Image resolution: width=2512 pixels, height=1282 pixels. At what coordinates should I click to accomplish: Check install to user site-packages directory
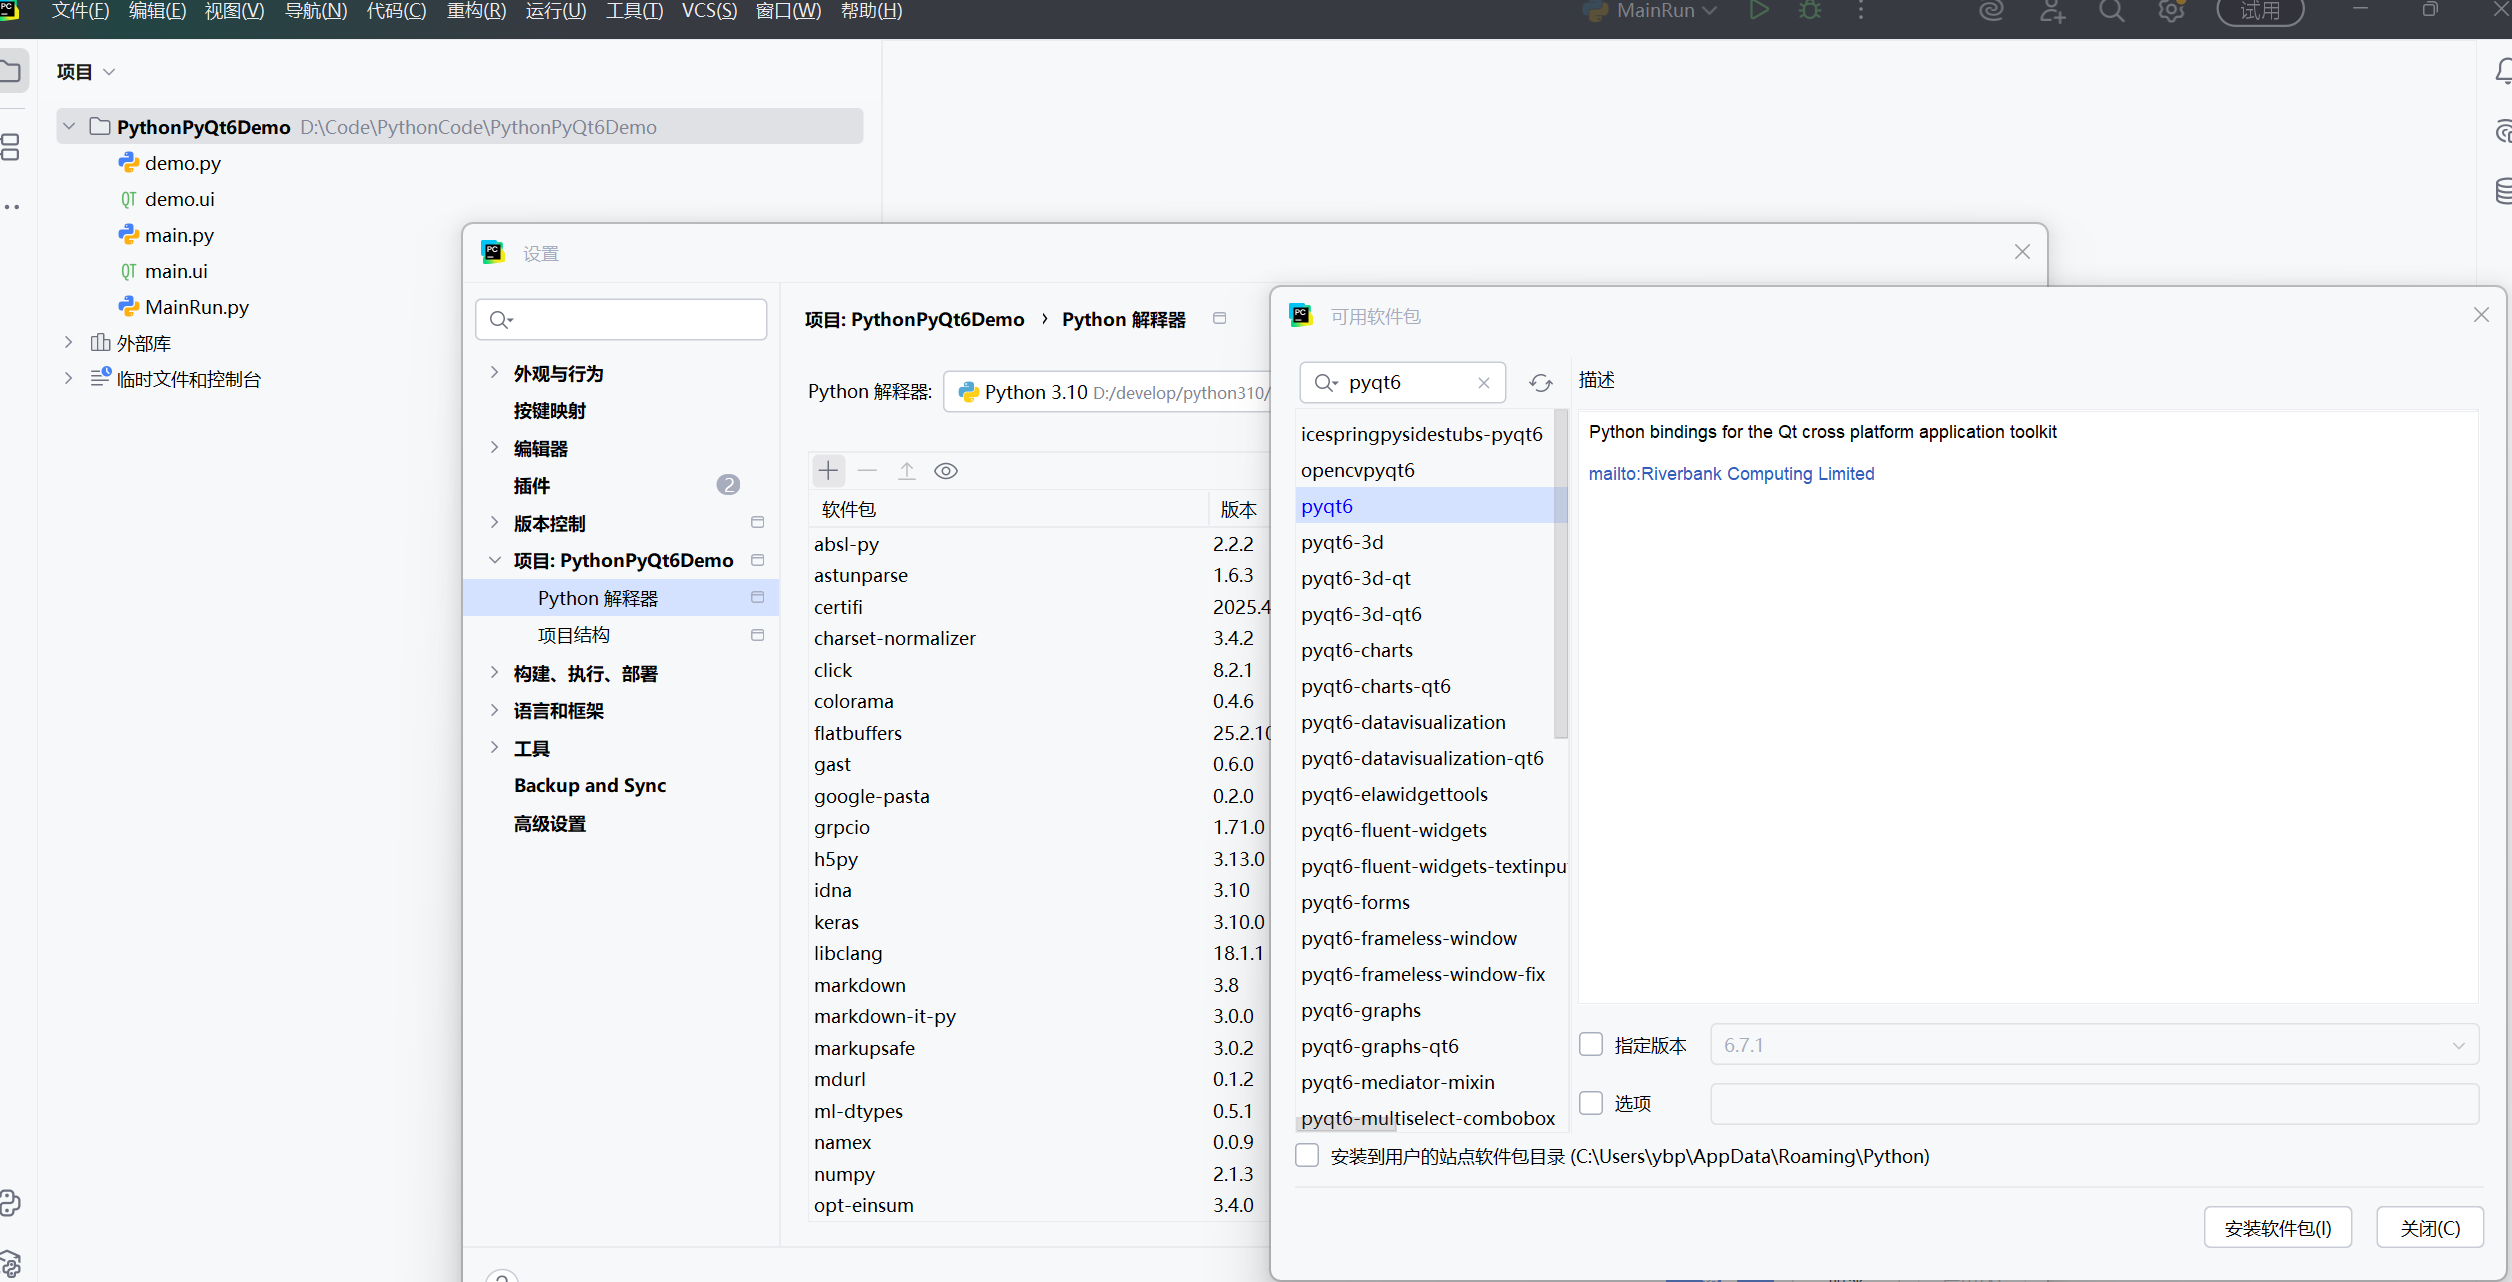tap(1307, 1156)
